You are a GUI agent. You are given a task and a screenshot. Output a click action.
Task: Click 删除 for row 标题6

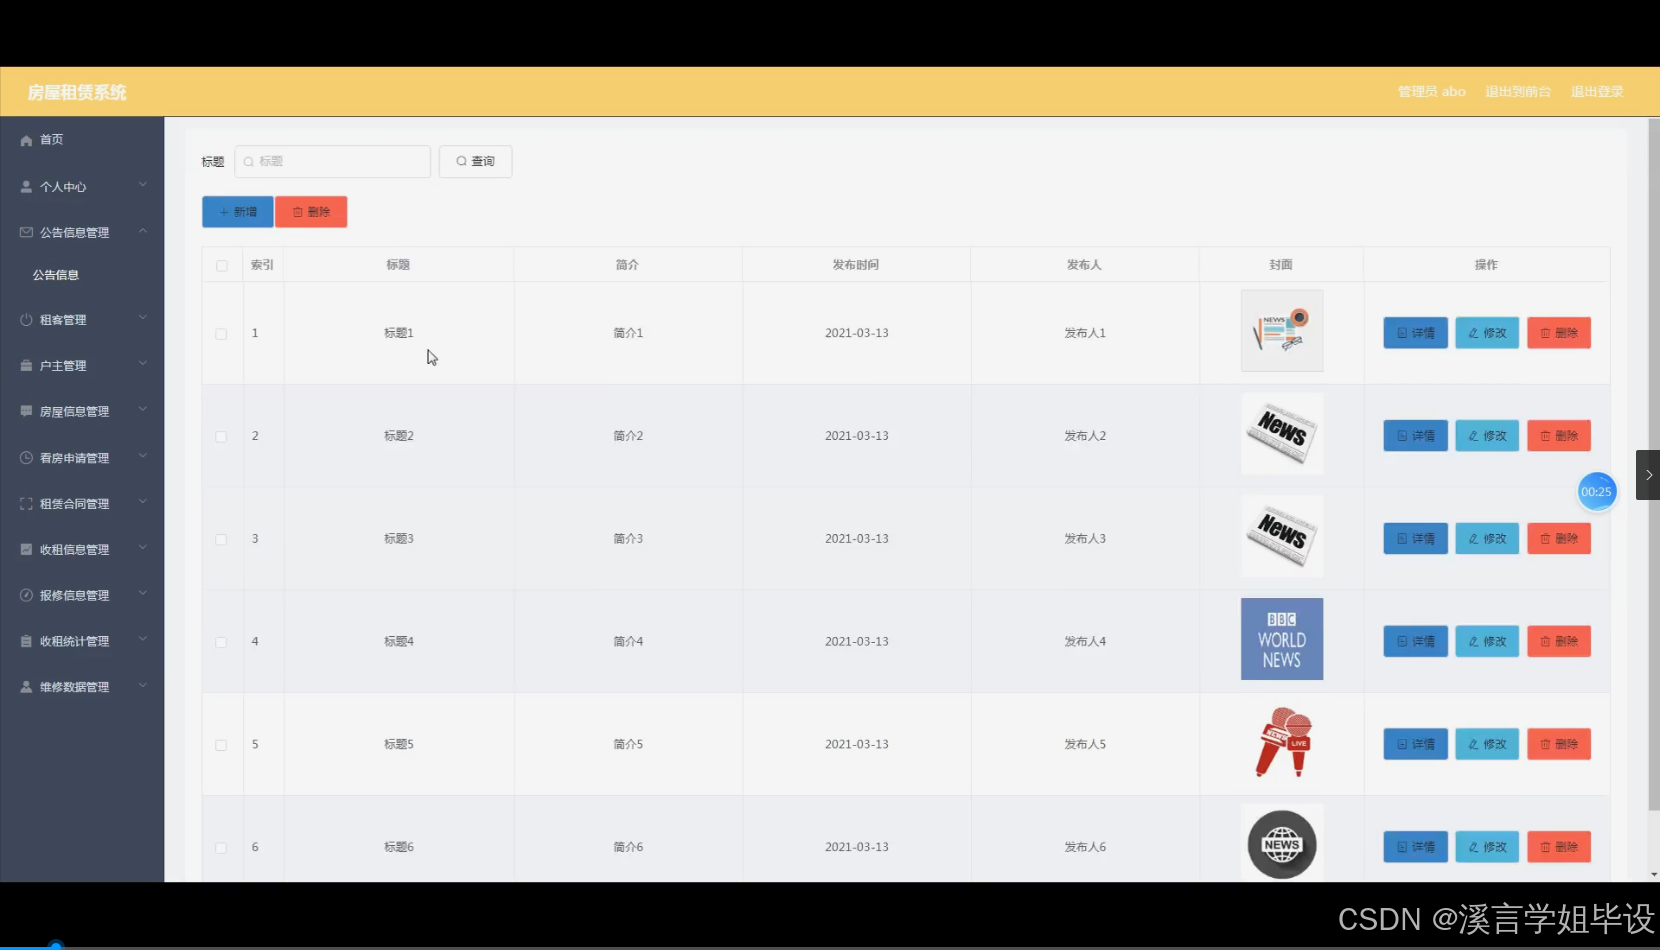point(1559,847)
